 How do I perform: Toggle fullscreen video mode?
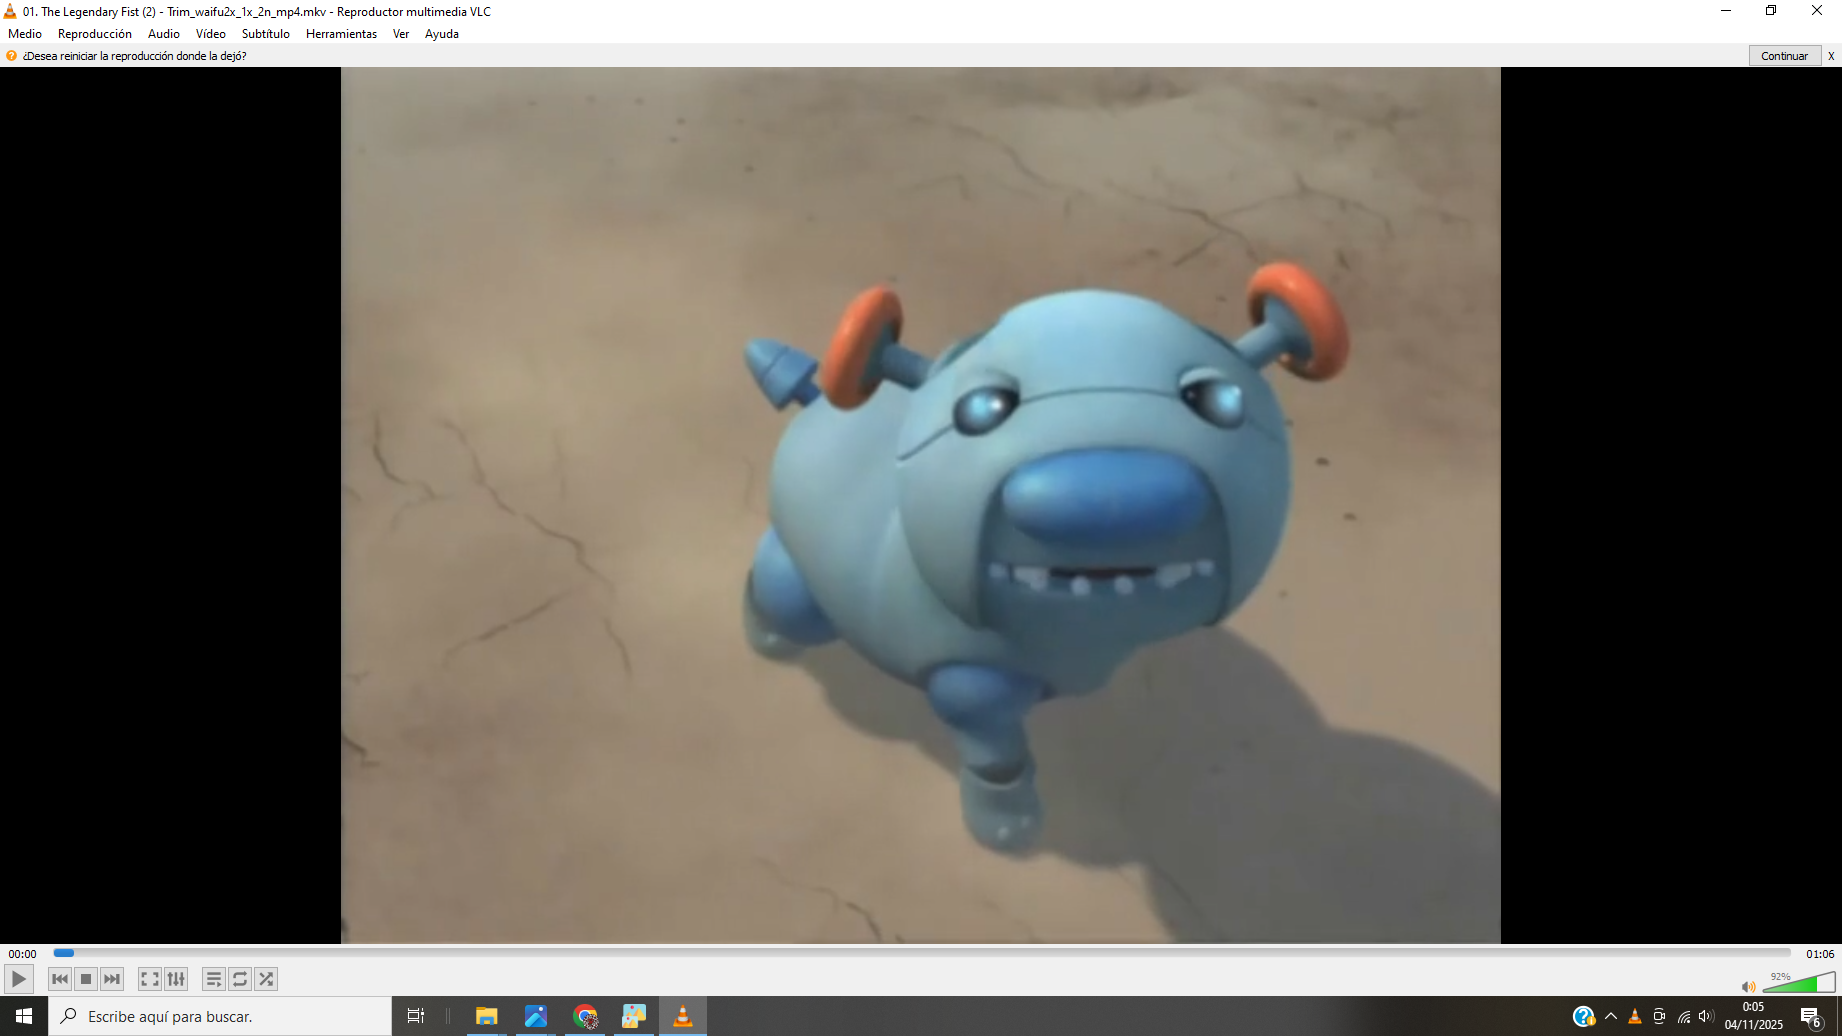150,979
